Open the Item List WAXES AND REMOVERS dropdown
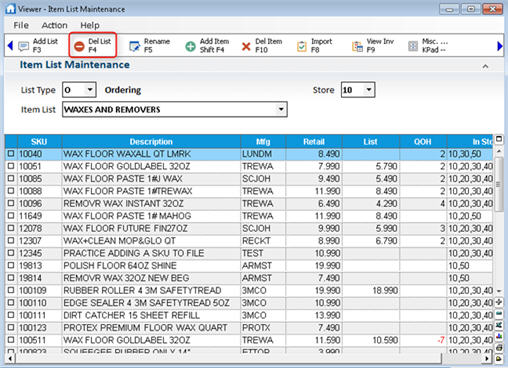Viewport: 508px width, 368px height. point(281,109)
